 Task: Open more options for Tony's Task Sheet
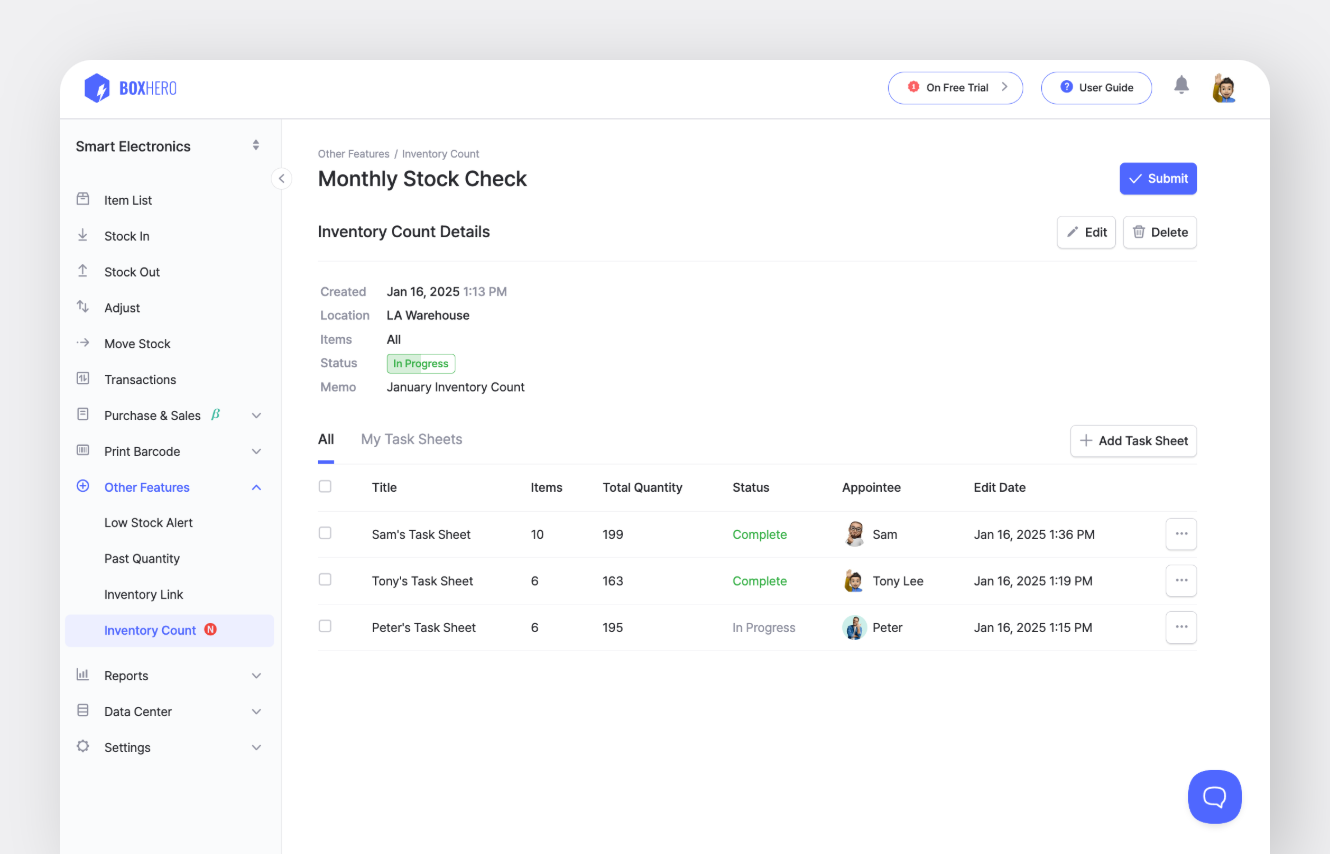1181,580
